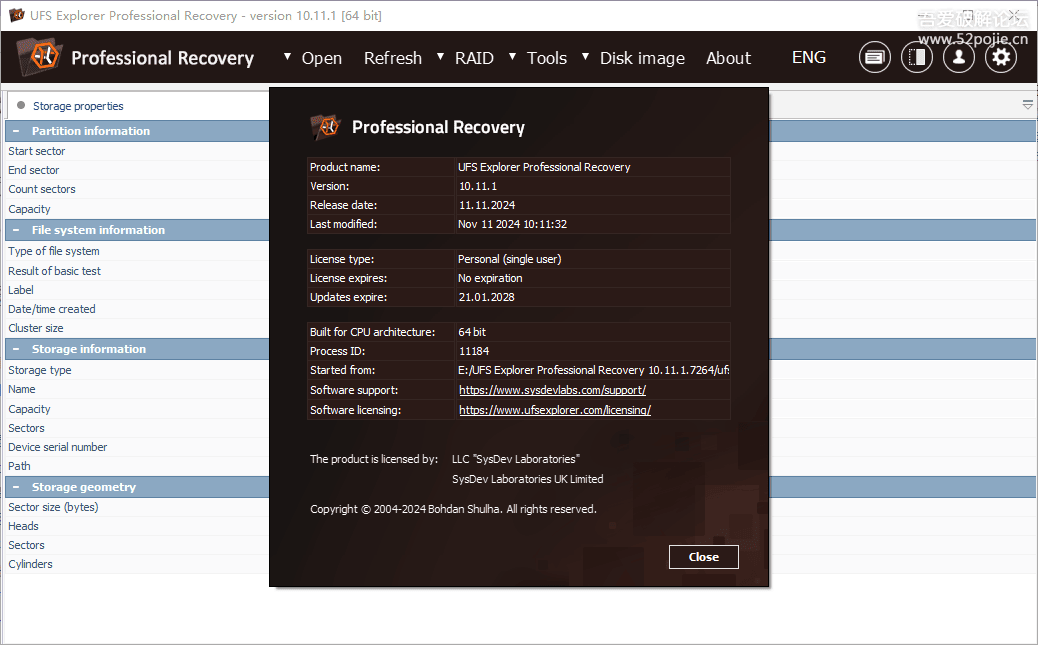Screen dimensions: 1038x645
Task: Expand the RAID dropdown arrow
Action: point(440,57)
